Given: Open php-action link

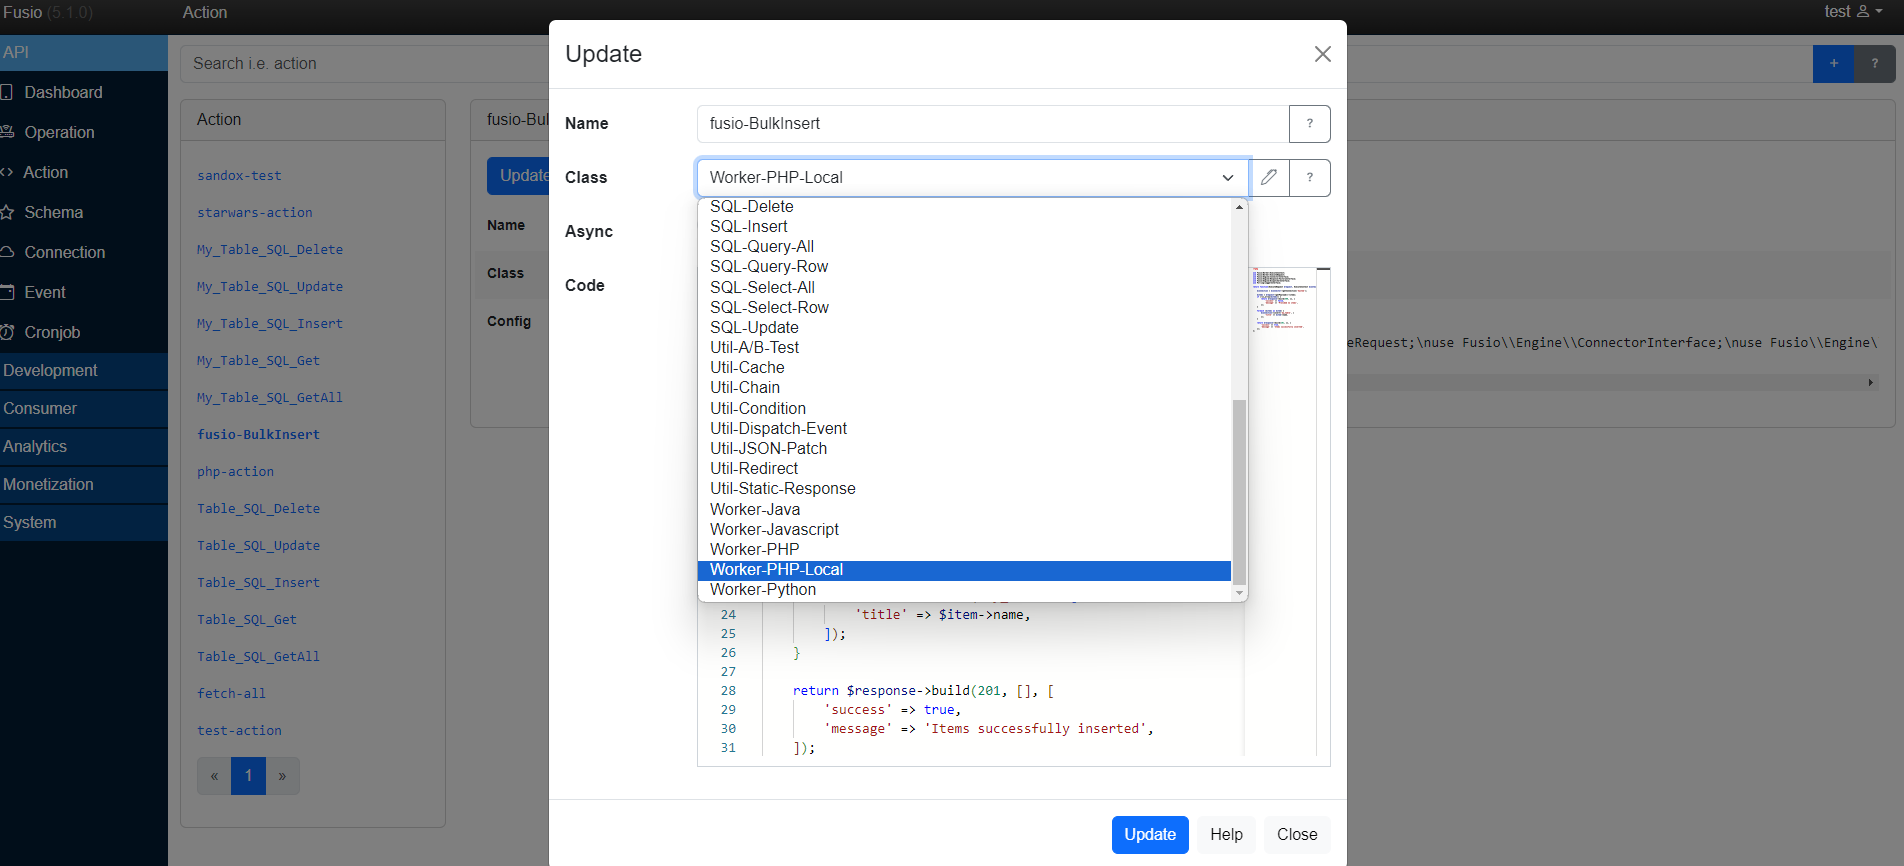Looking at the screenshot, I should [x=235, y=471].
